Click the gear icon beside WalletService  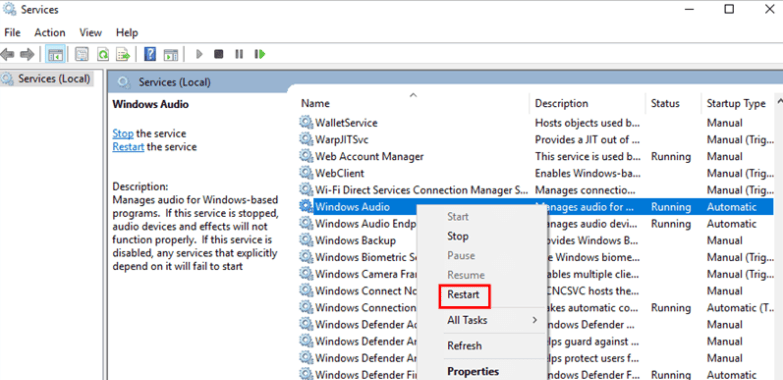pyautogui.click(x=306, y=122)
